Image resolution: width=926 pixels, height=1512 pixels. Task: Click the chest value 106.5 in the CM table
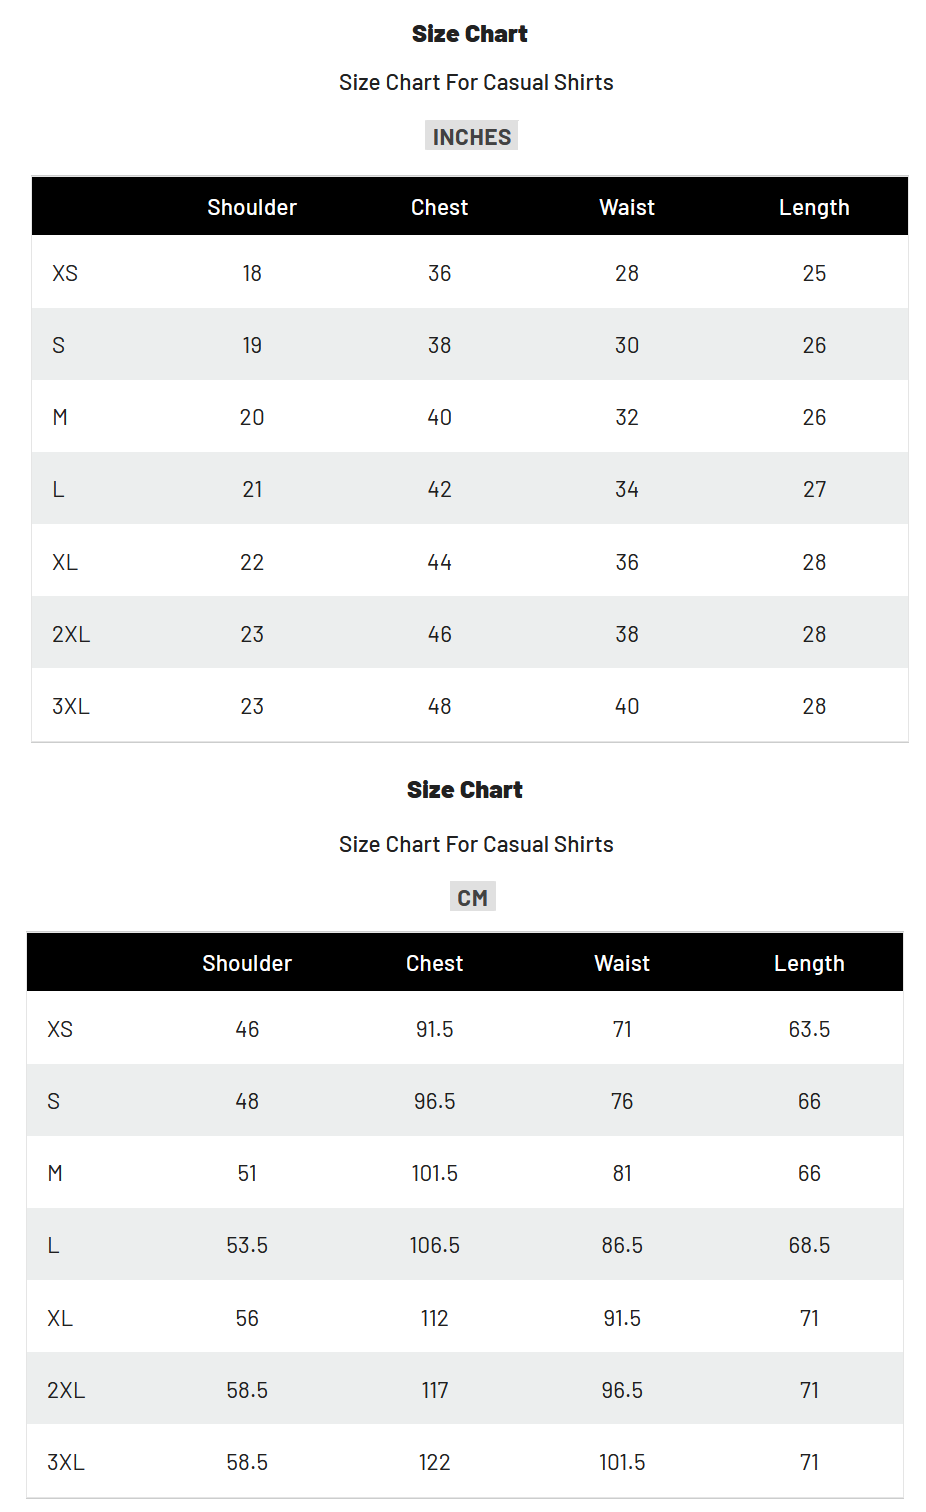(434, 1246)
